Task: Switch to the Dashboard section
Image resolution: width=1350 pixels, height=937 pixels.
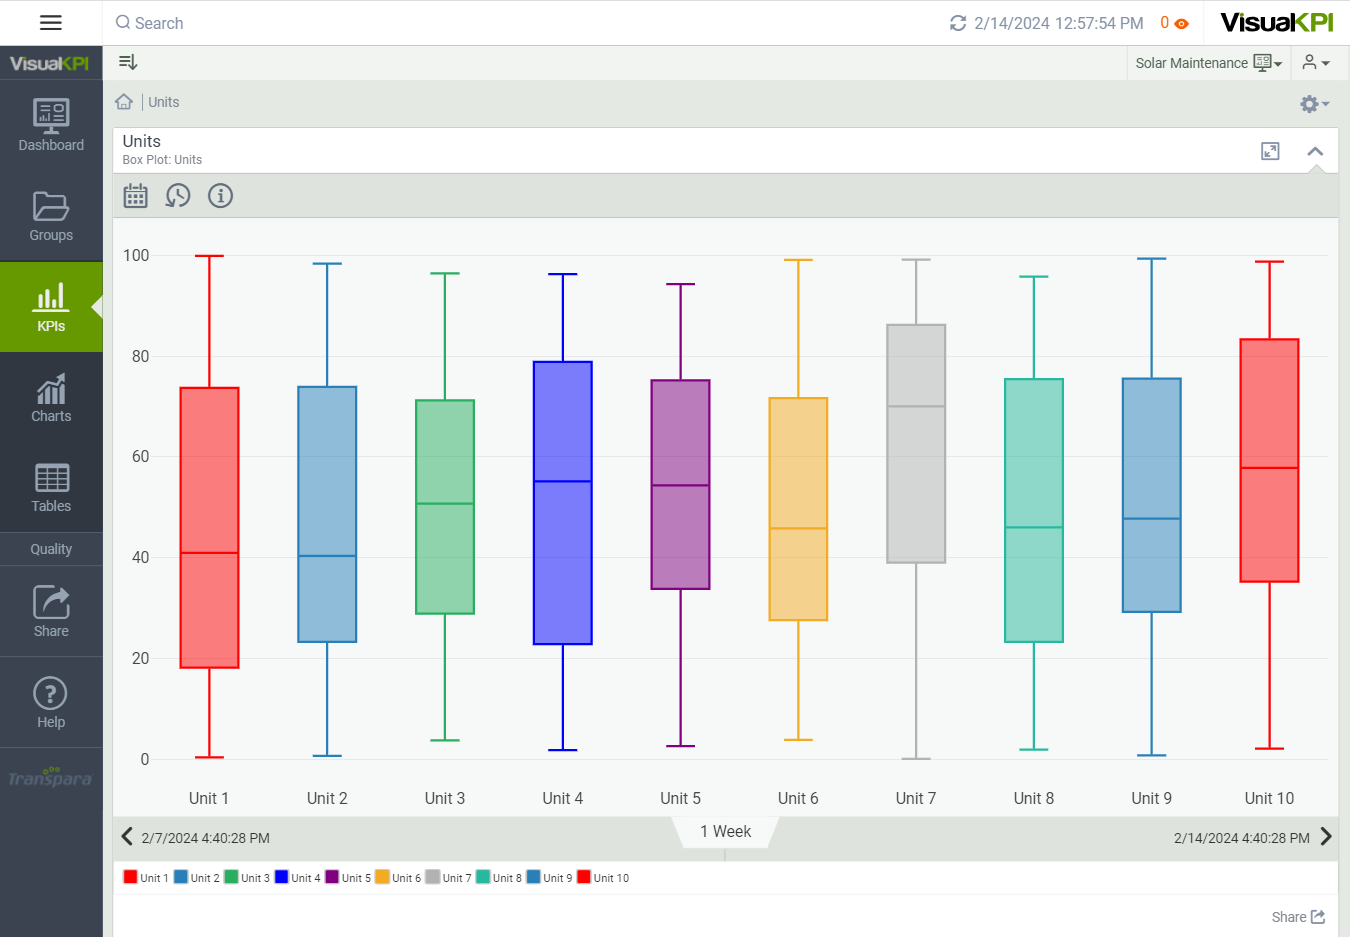Action: [51, 125]
